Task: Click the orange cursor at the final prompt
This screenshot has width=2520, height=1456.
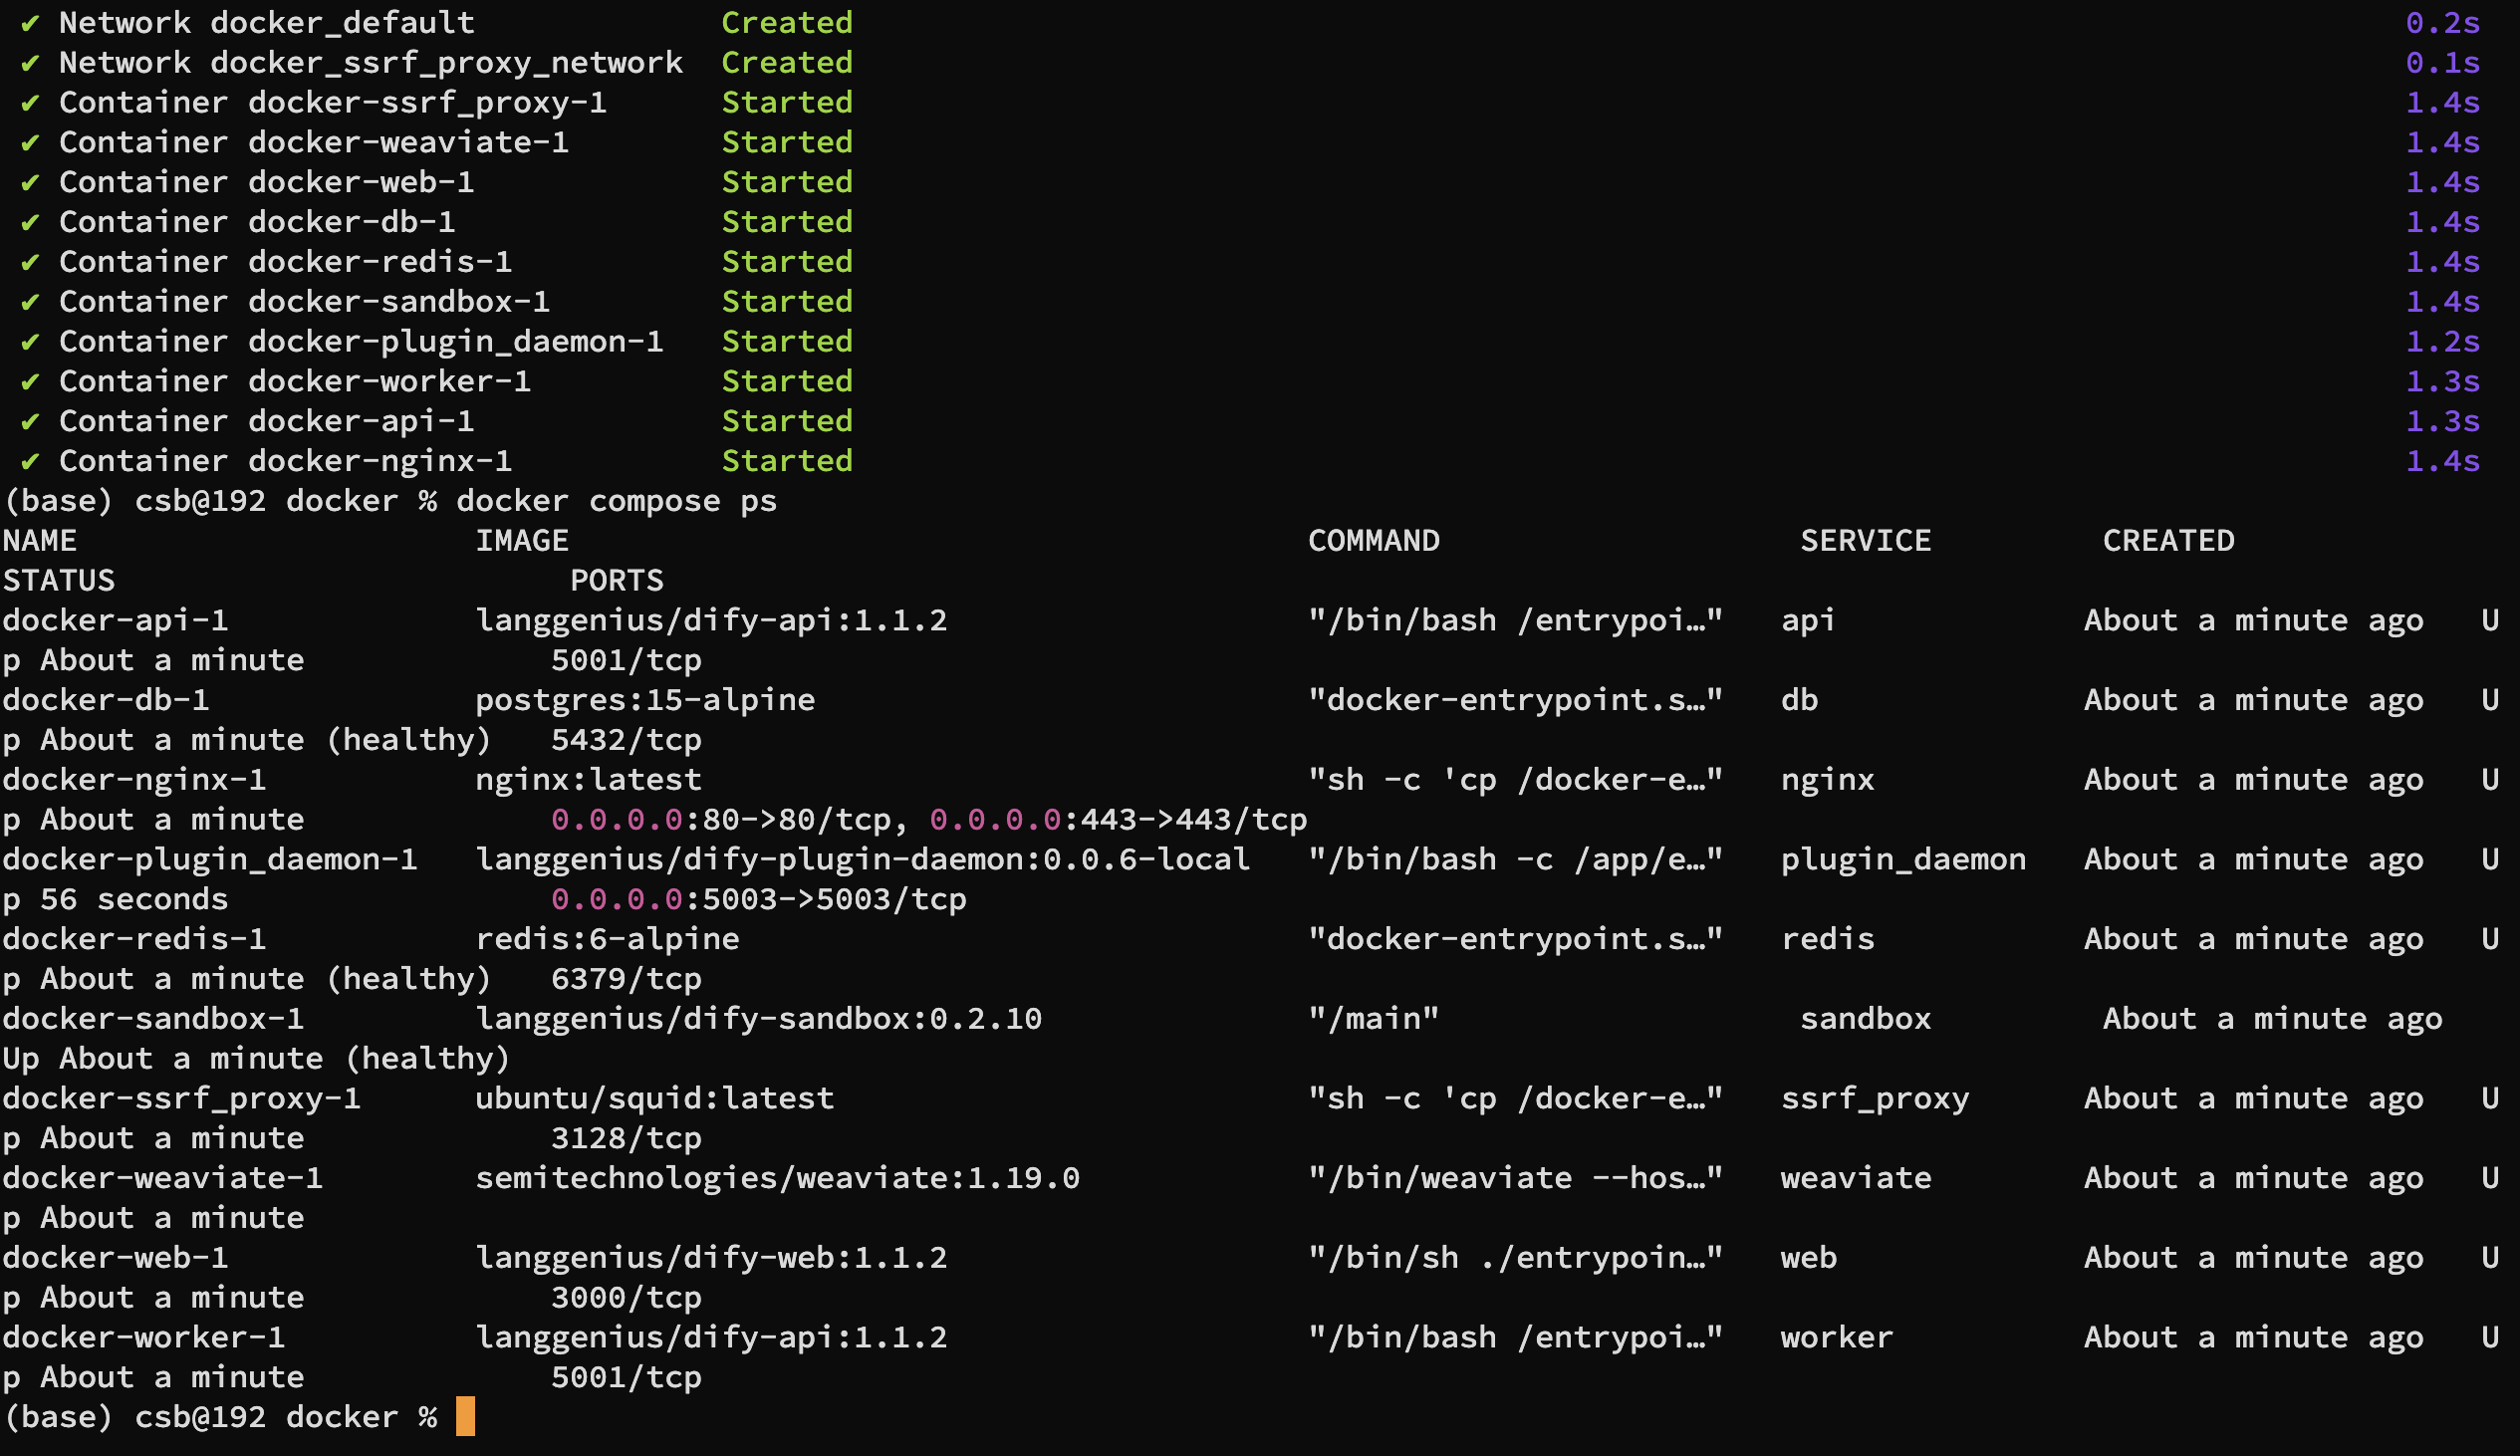Action: (465, 1416)
